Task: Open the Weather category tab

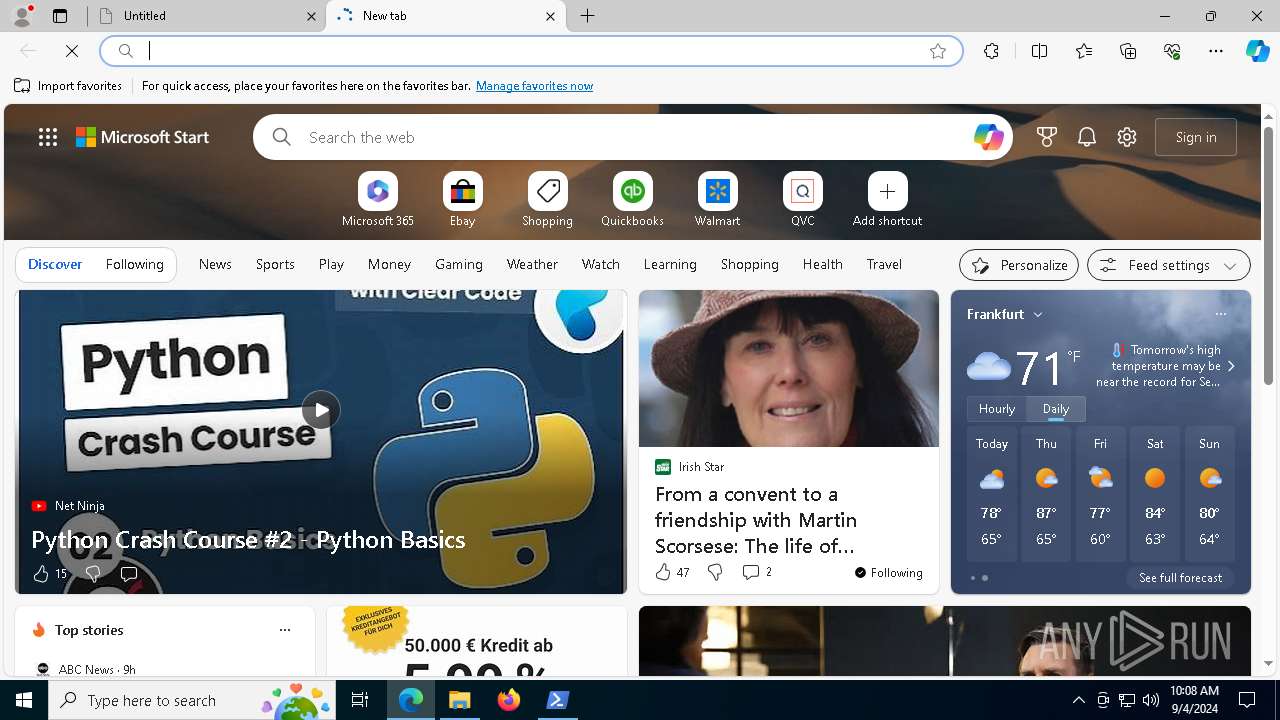Action: point(532,264)
